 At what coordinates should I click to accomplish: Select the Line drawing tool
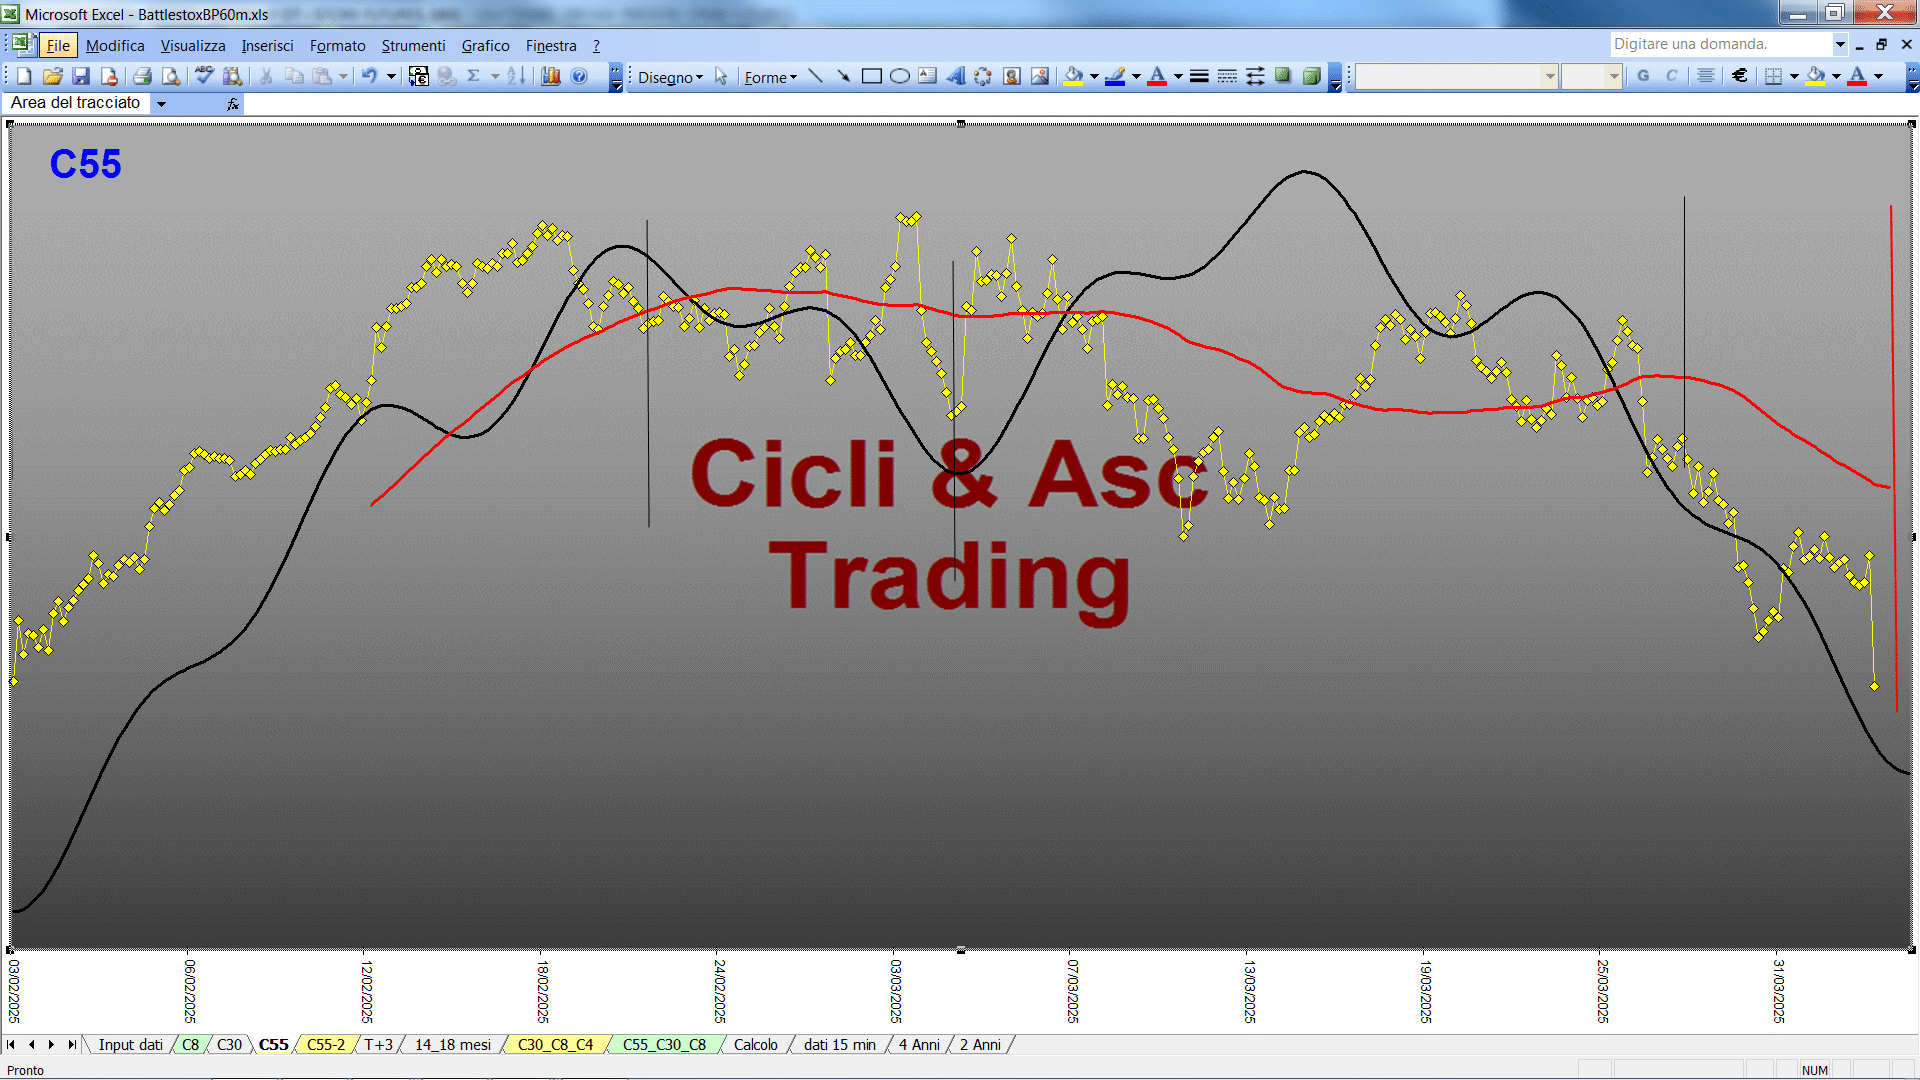(815, 77)
